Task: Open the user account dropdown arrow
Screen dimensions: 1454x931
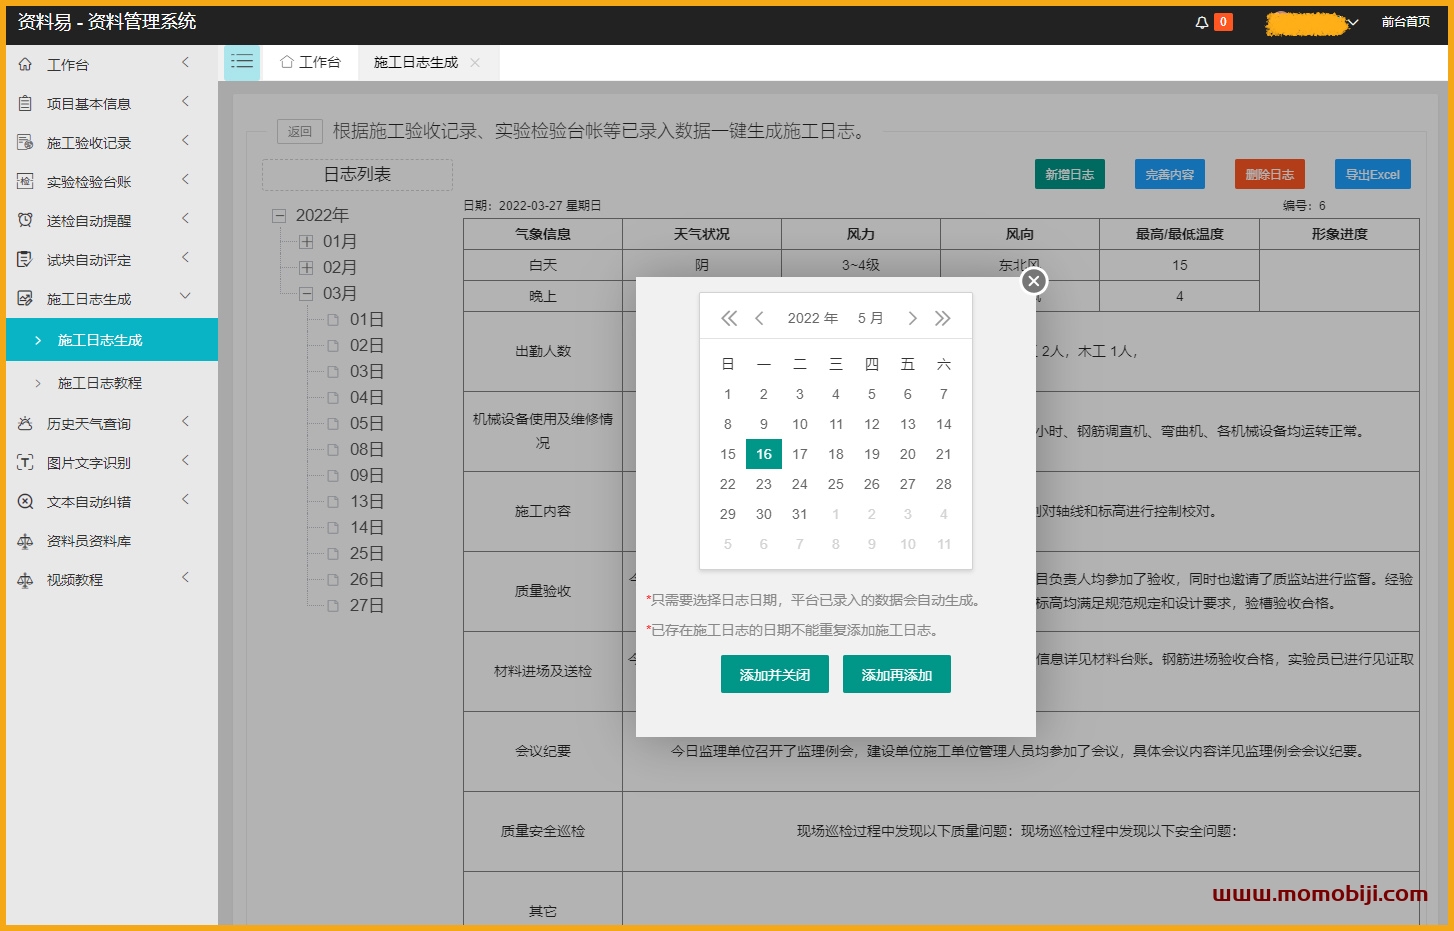Action: click(1353, 22)
